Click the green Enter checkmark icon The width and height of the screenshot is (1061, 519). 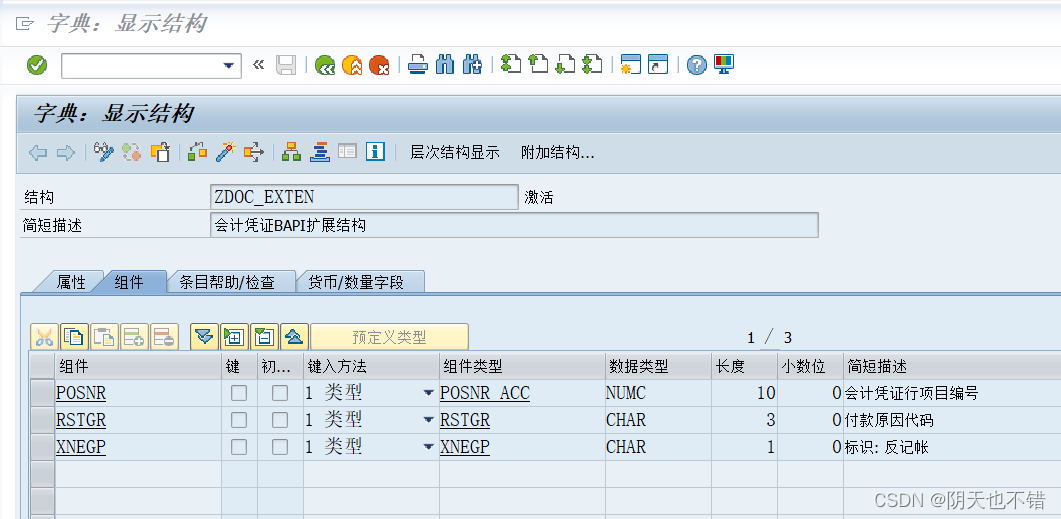click(x=37, y=66)
